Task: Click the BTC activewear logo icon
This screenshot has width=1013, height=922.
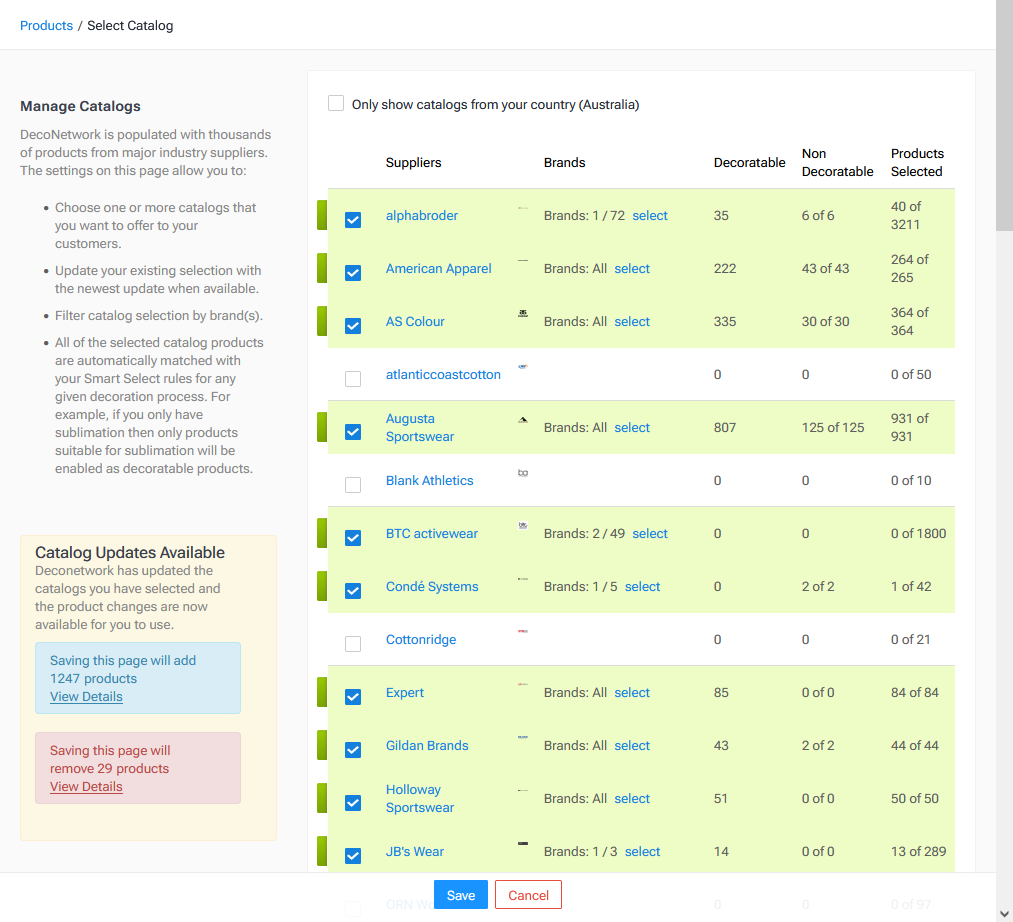Action: 523,525
